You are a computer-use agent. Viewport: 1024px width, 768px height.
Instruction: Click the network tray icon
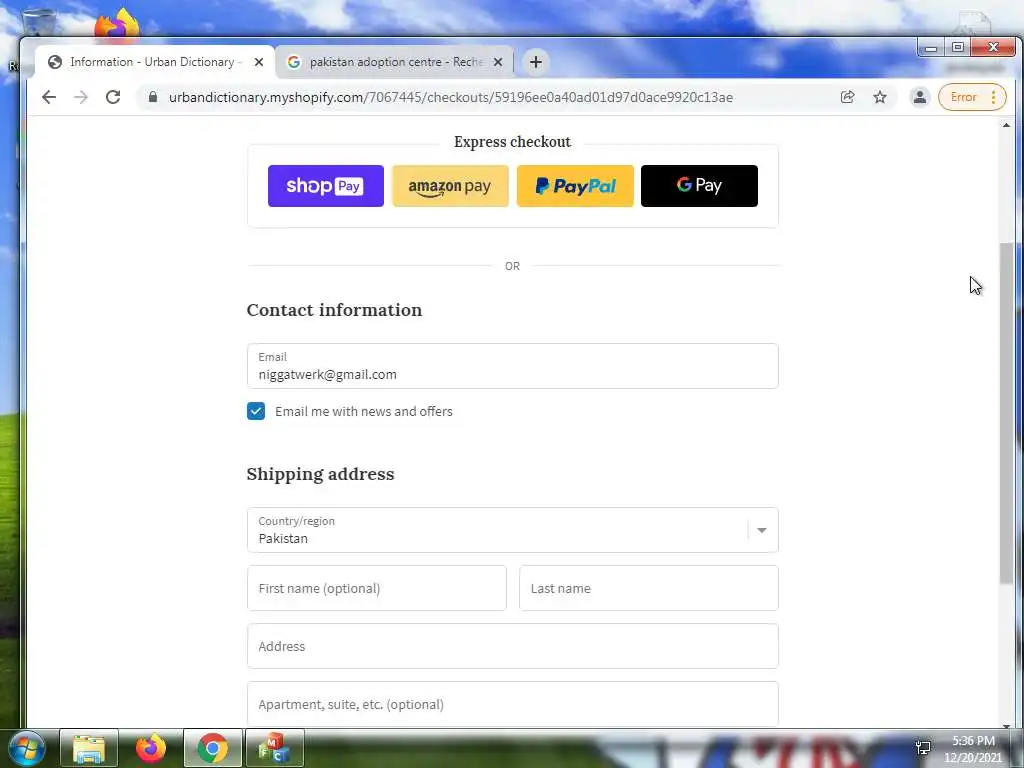tap(923, 748)
